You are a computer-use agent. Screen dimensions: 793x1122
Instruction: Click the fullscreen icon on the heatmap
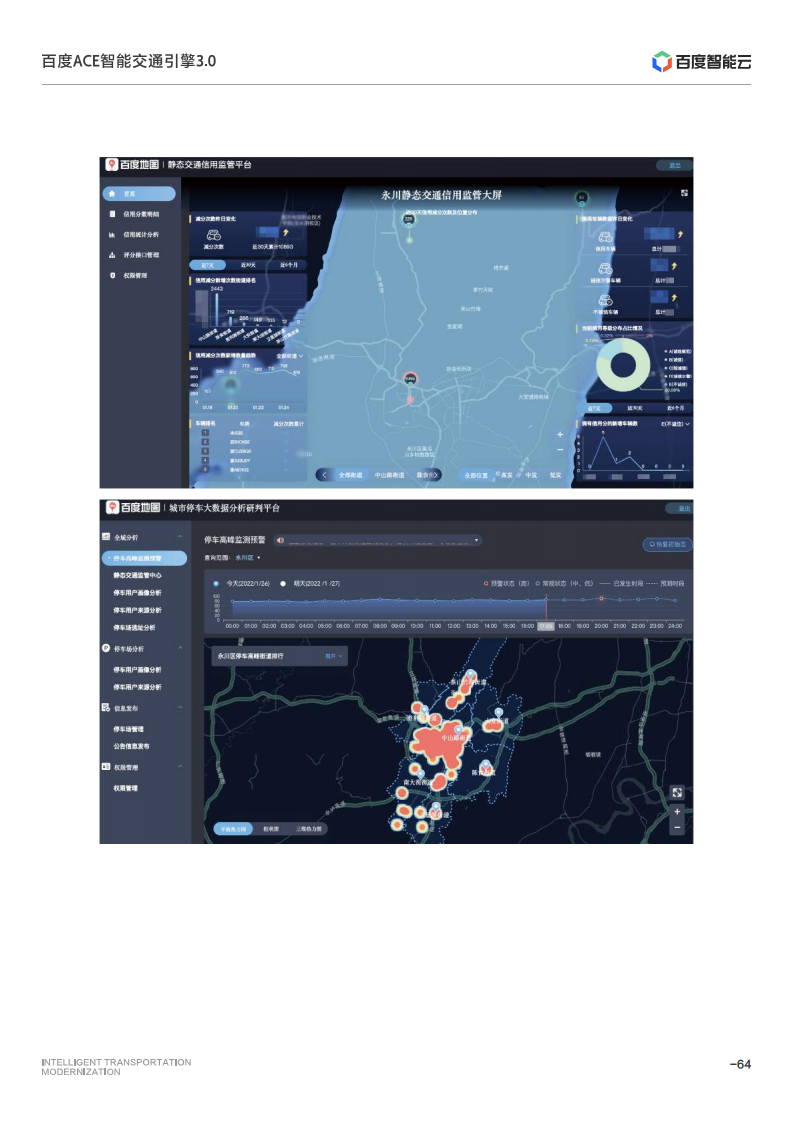point(677,792)
